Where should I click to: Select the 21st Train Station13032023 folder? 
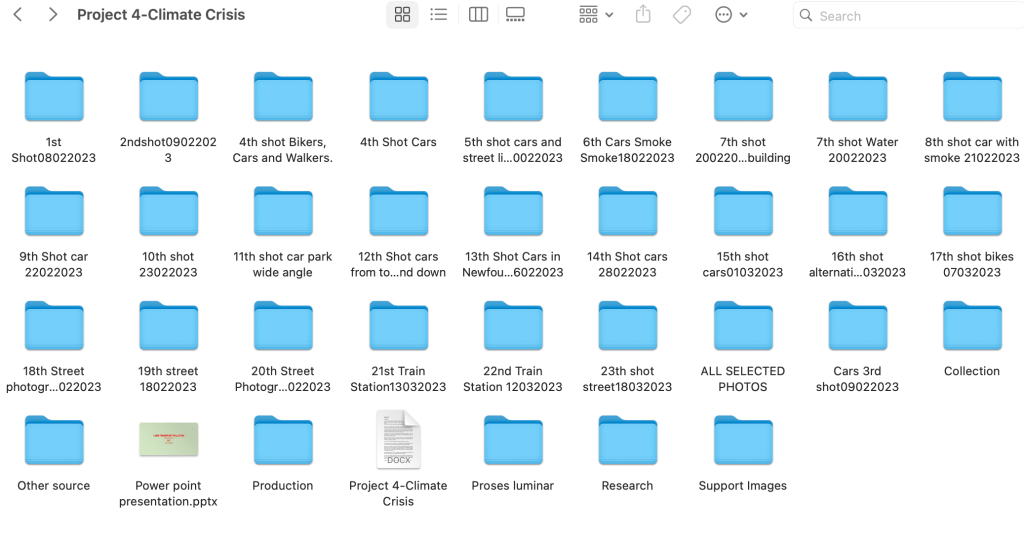(x=398, y=327)
